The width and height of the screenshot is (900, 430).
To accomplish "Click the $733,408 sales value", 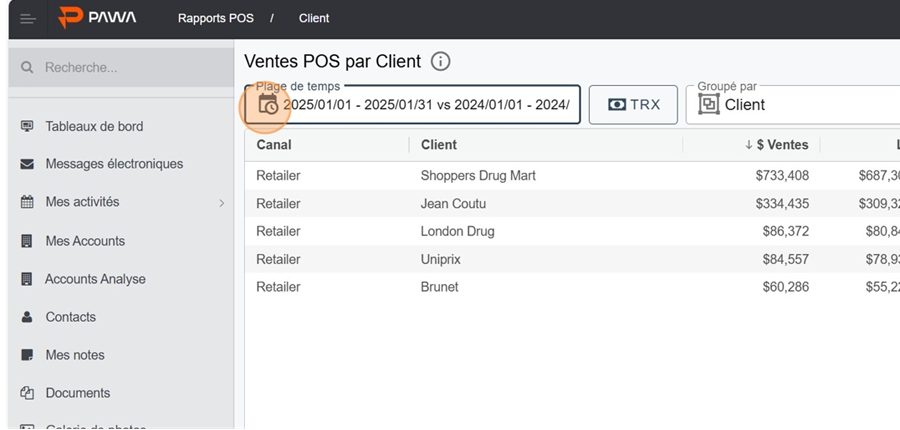I will pyautogui.click(x=782, y=176).
